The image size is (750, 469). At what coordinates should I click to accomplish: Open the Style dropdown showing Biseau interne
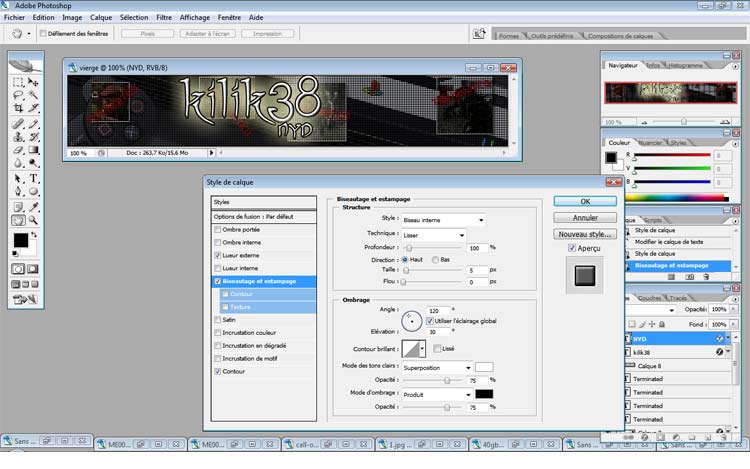(443, 220)
